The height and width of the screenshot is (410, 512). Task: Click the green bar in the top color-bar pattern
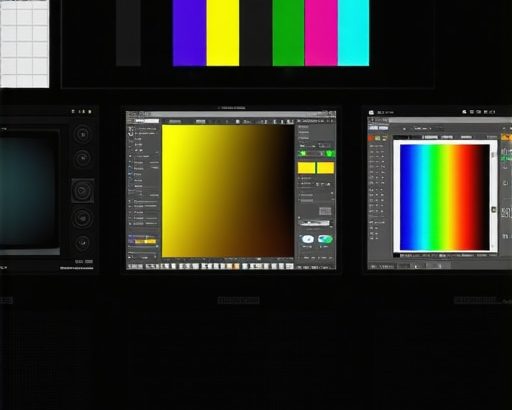click(x=288, y=33)
